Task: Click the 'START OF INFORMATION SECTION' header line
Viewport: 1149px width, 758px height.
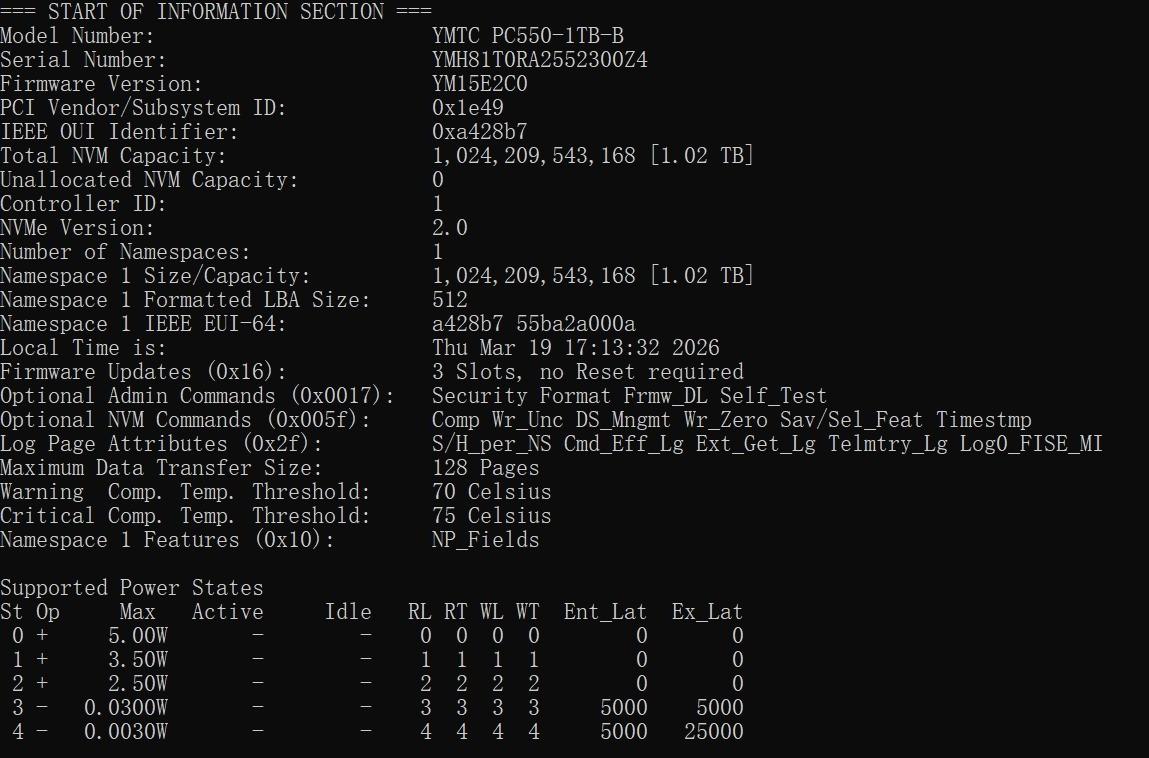Action: pyautogui.click(x=216, y=12)
